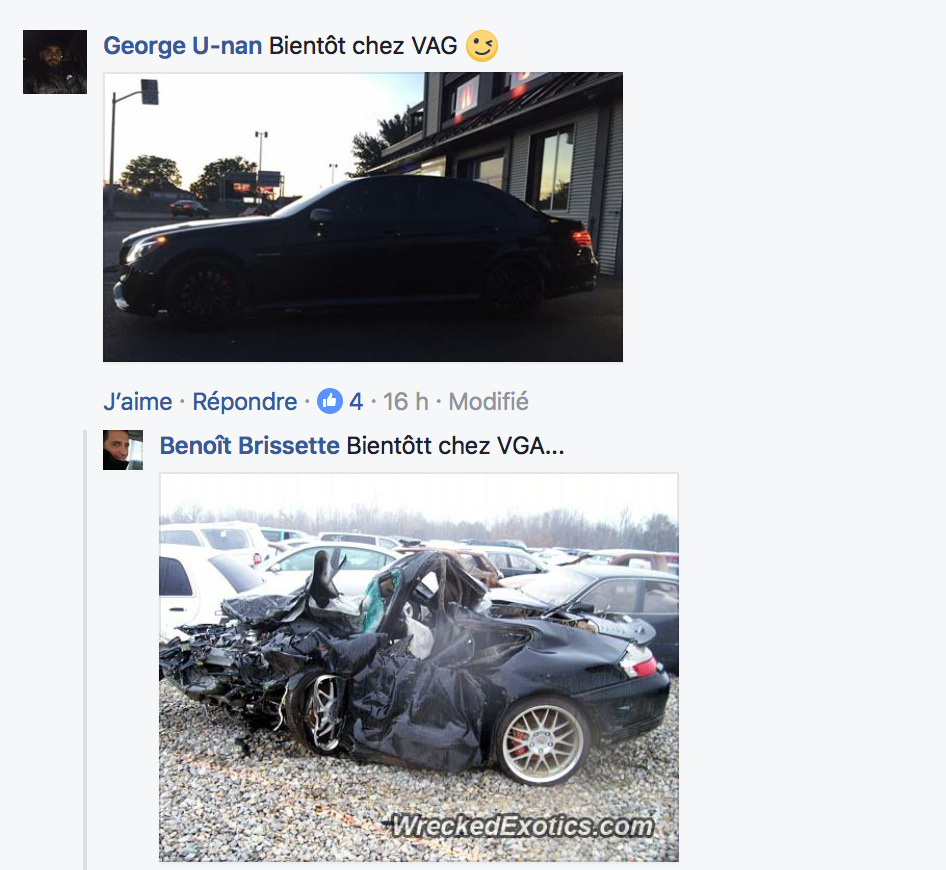Open Benoît Brissette's profile picture
946x870 pixels.
pos(123,450)
